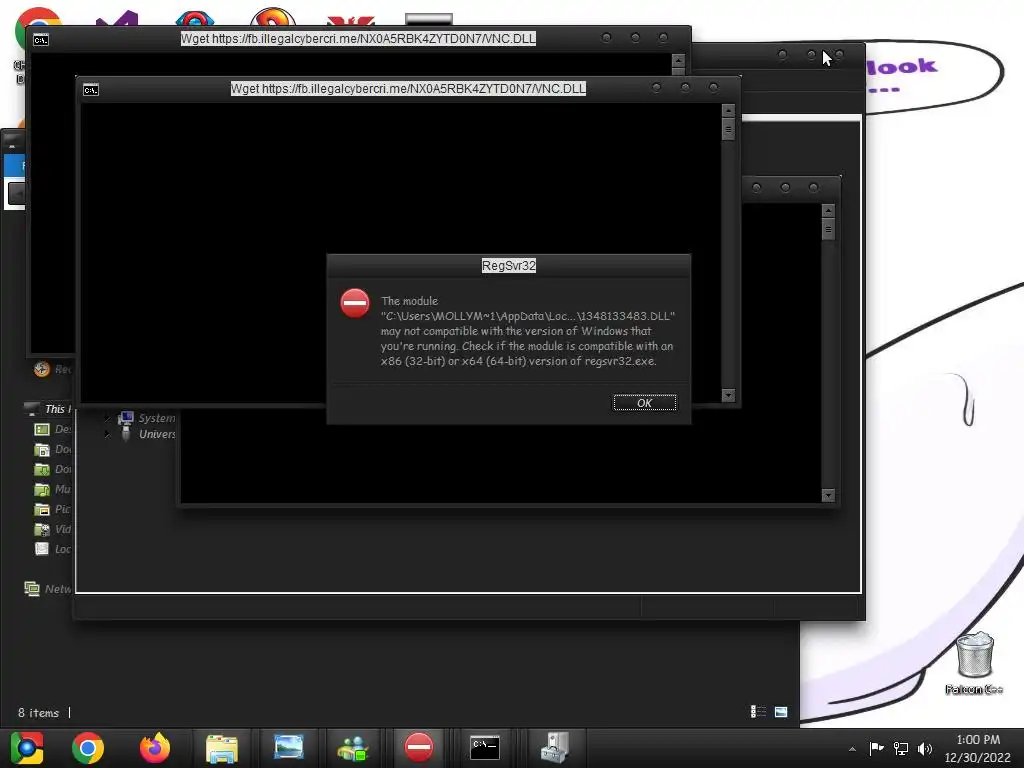Click scroll-down arrow in the front Wget window
This screenshot has width=1024, height=768.
pos(728,395)
